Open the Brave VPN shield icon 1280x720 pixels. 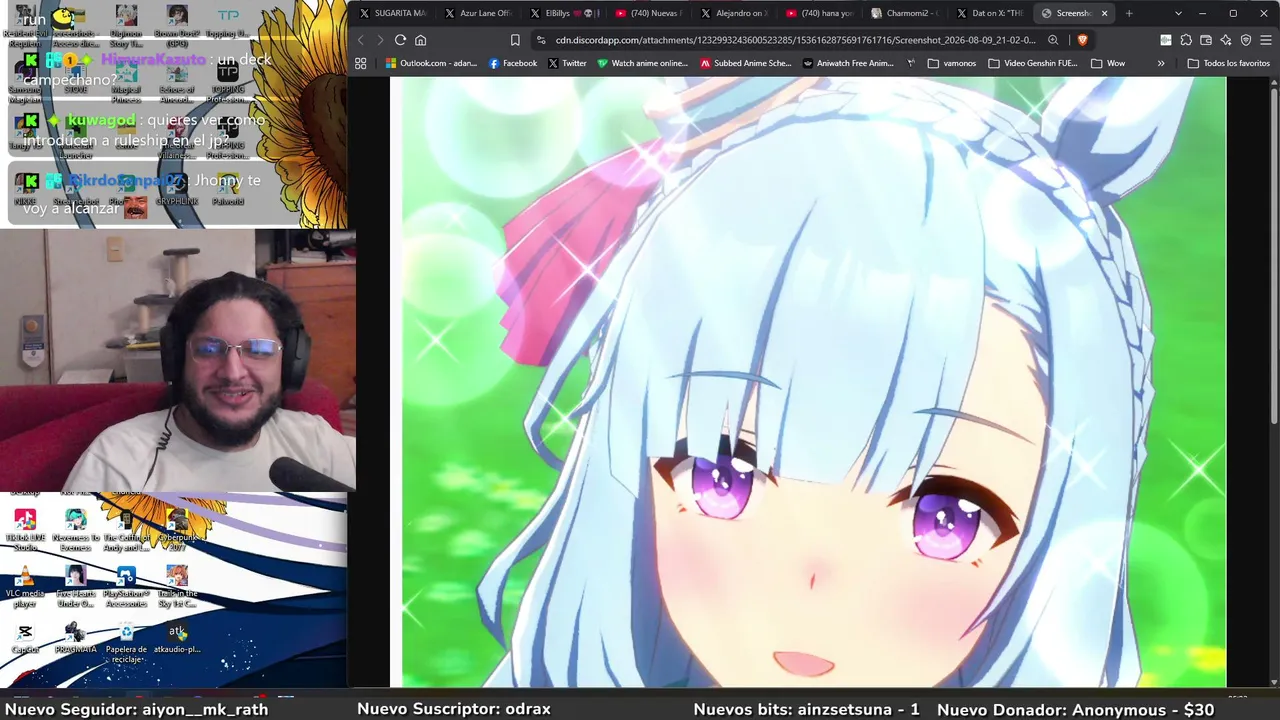[x=1246, y=40]
